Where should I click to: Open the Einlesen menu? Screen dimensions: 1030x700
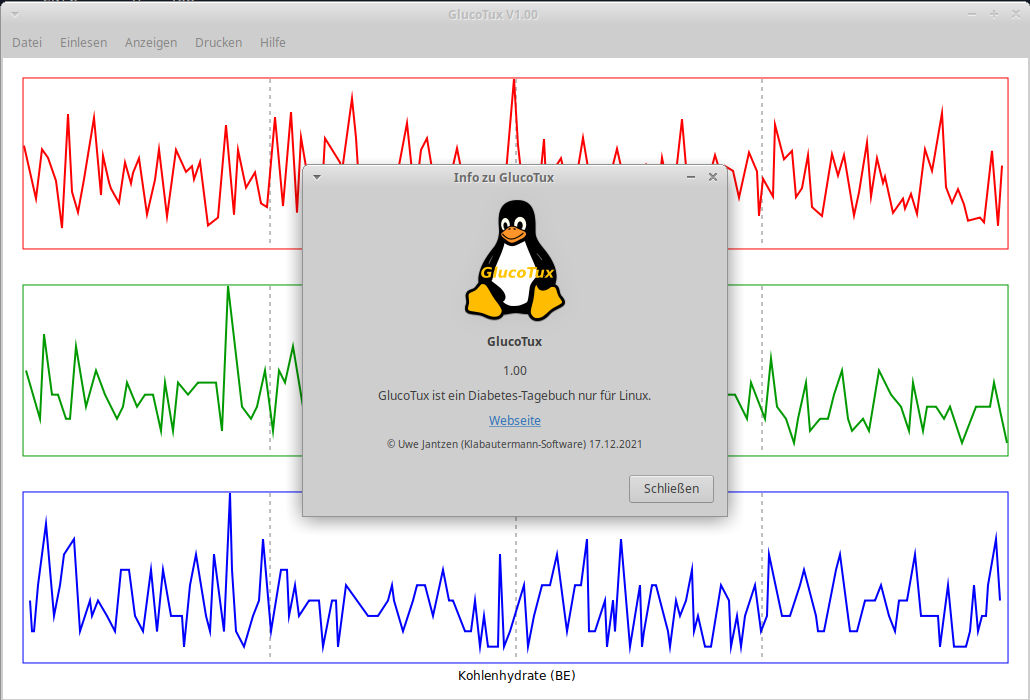[x=83, y=43]
